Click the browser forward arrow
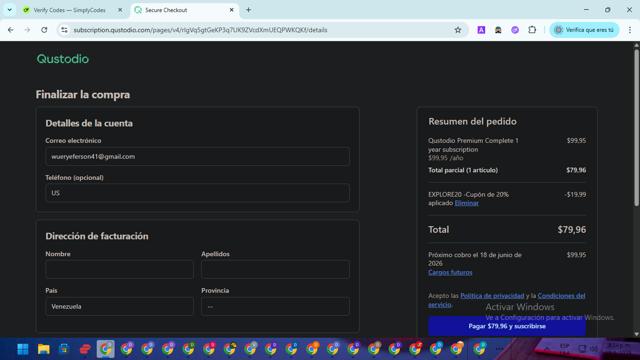The height and width of the screenshot is (360, 640). coord(27,30)
